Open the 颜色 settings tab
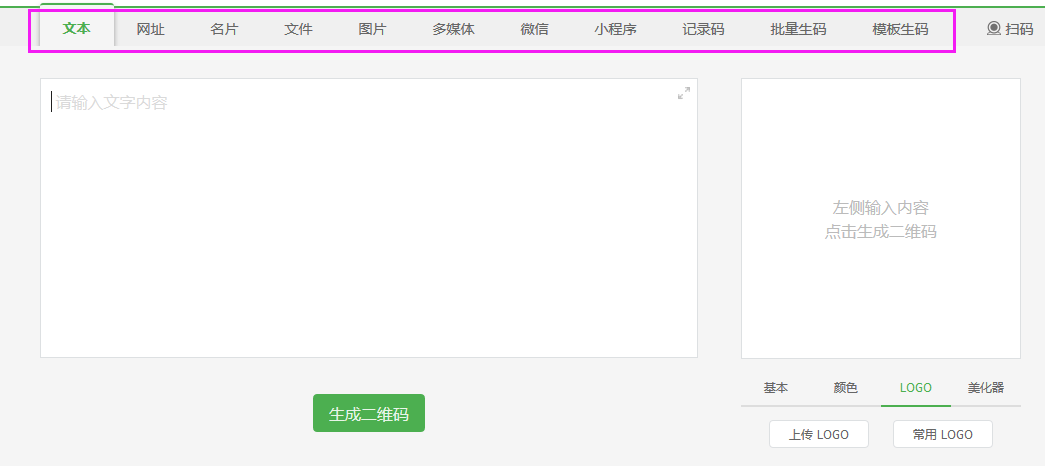 coord(846,388)
